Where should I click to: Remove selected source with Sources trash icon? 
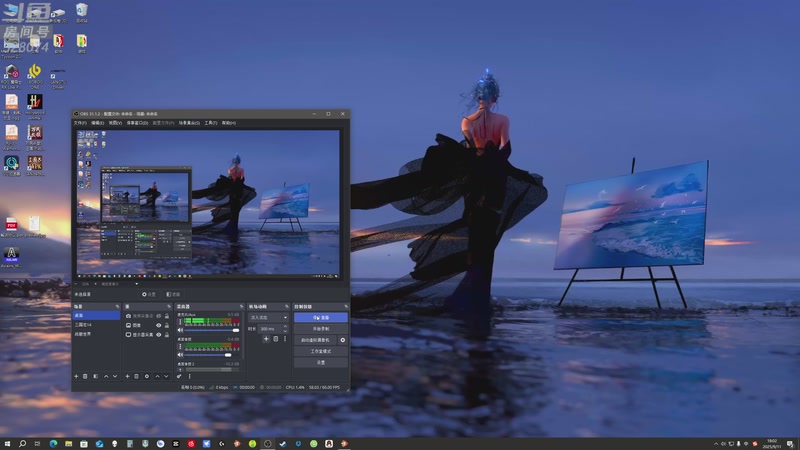(136, 377)
